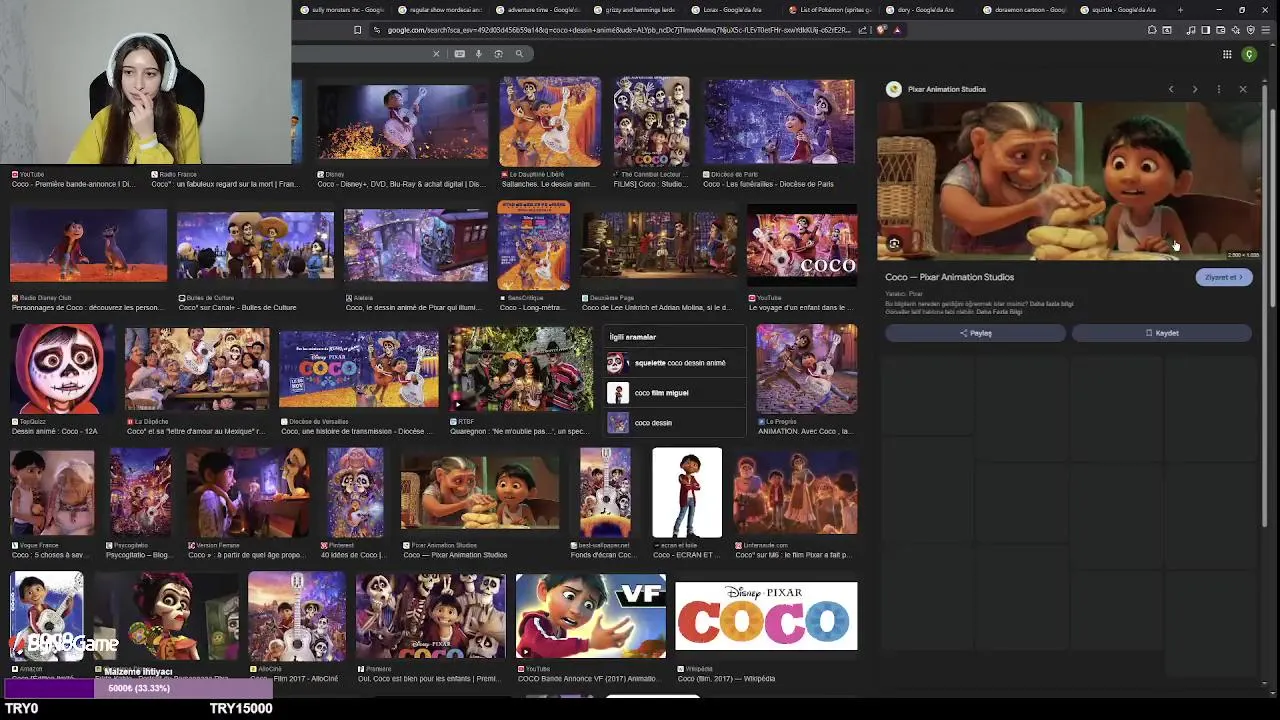Click the 'Paylaş' share button
The image size is (1280, 720).
(975, 333)
